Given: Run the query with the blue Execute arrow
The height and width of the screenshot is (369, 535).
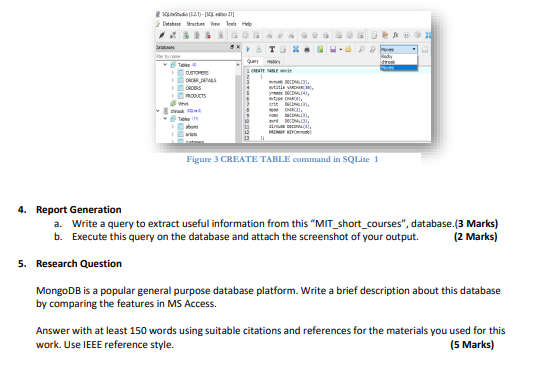Looking at the screenshot, I should [x=248, y=49].
